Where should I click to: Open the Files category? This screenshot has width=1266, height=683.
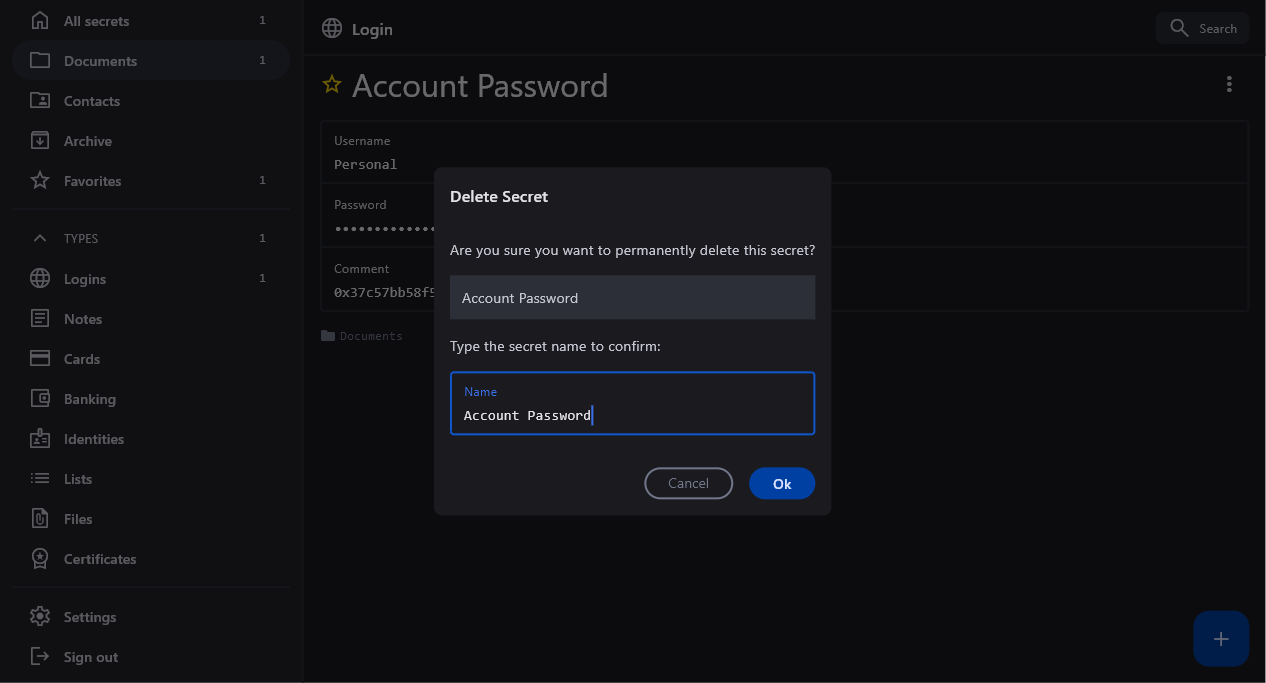78,519
